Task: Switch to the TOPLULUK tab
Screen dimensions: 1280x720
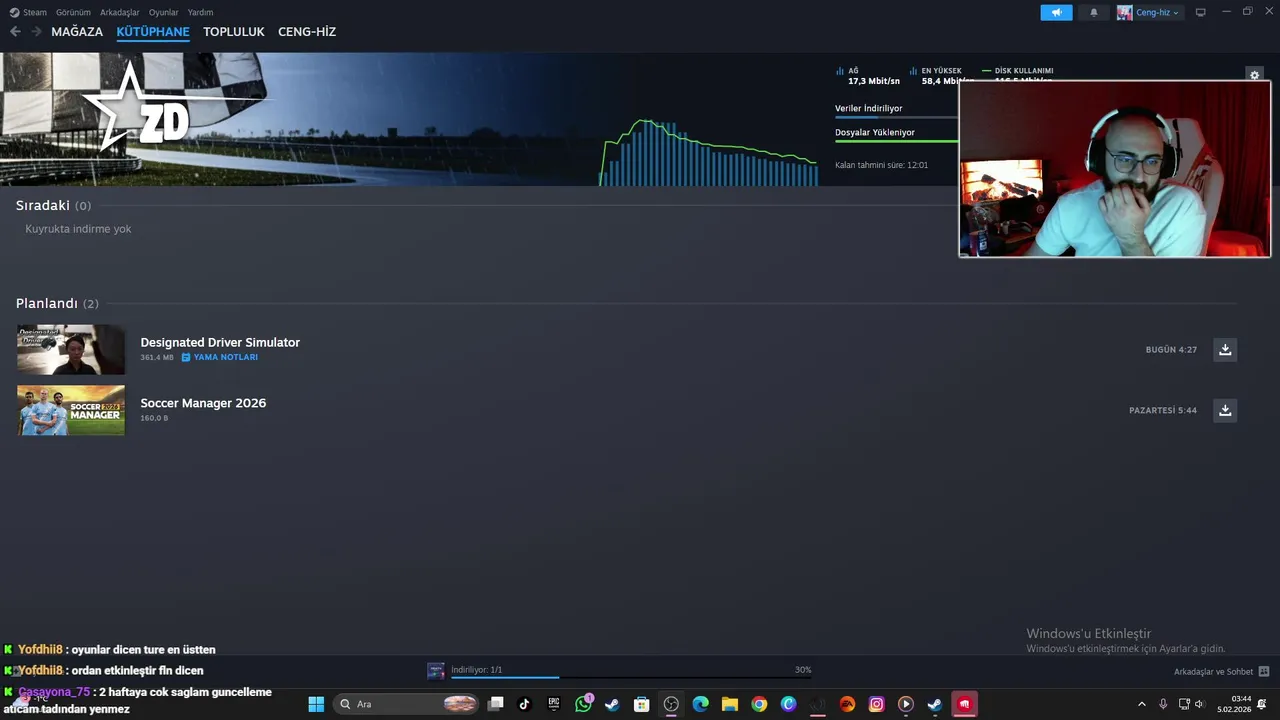Action: (x=234, y=32)
